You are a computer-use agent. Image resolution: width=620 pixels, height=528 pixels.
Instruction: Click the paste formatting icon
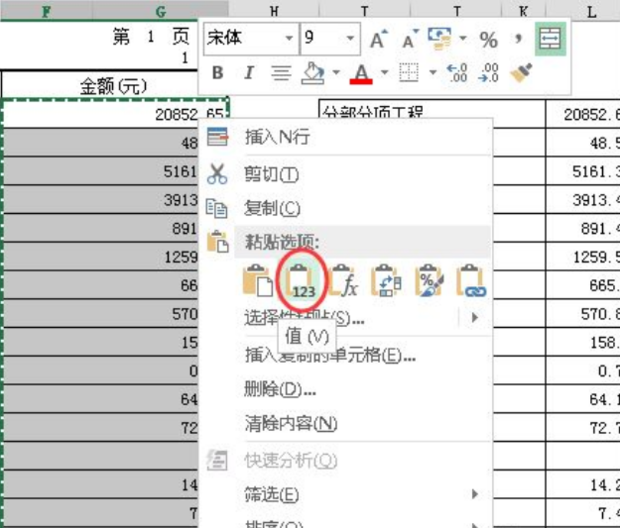coord(429,281)
